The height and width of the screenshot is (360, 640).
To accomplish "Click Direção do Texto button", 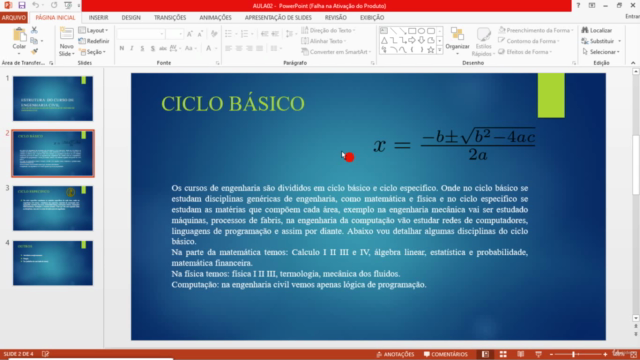I will (328, 30).
